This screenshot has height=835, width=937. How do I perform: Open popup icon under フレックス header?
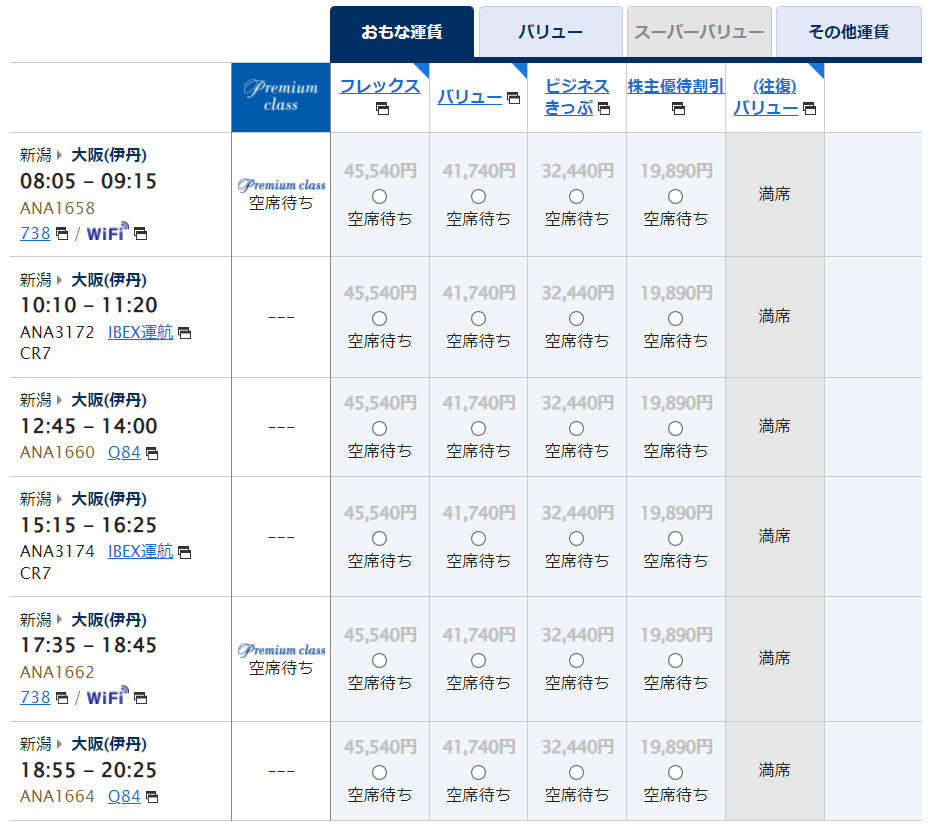pos(382,109)
